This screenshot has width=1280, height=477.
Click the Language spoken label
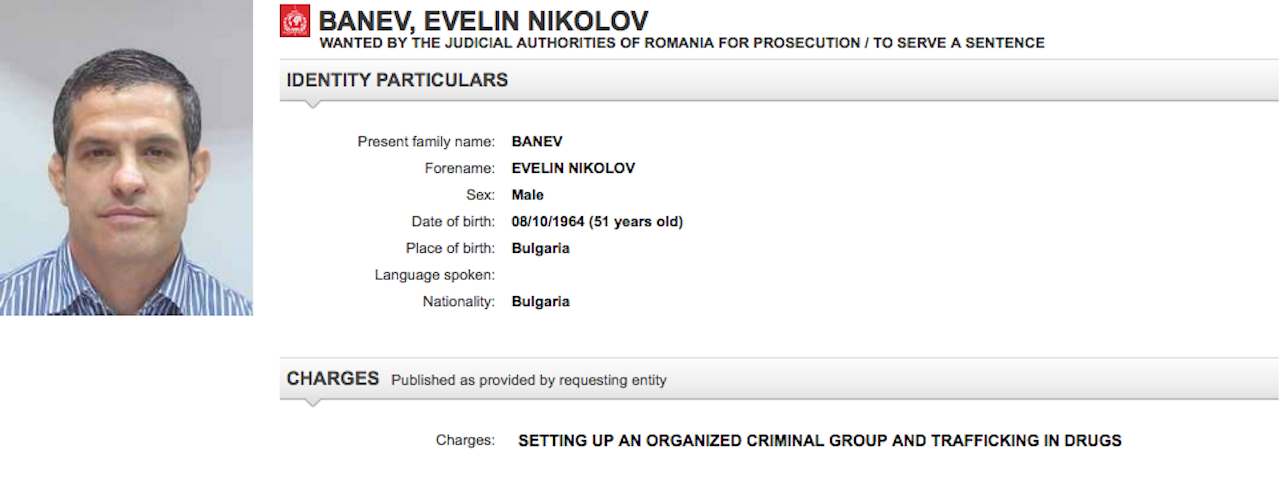(x=434, y=275)
